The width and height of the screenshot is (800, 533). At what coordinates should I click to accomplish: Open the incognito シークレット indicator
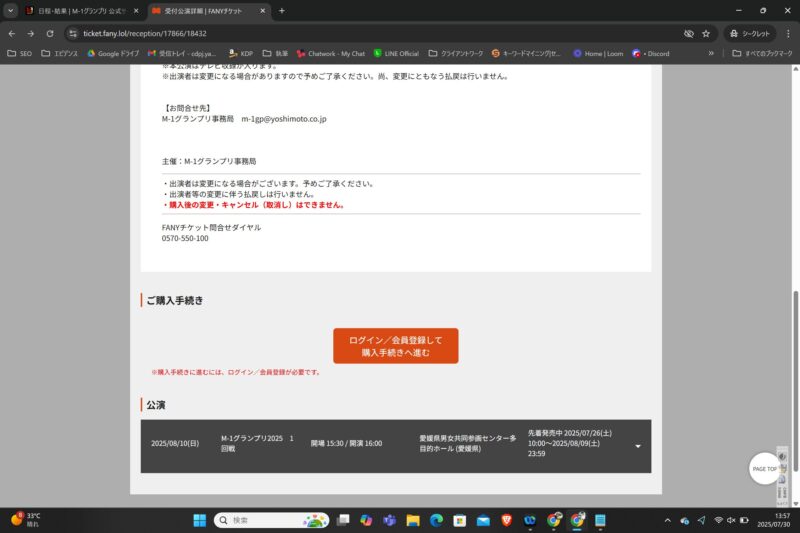click(x=749, y=34)
